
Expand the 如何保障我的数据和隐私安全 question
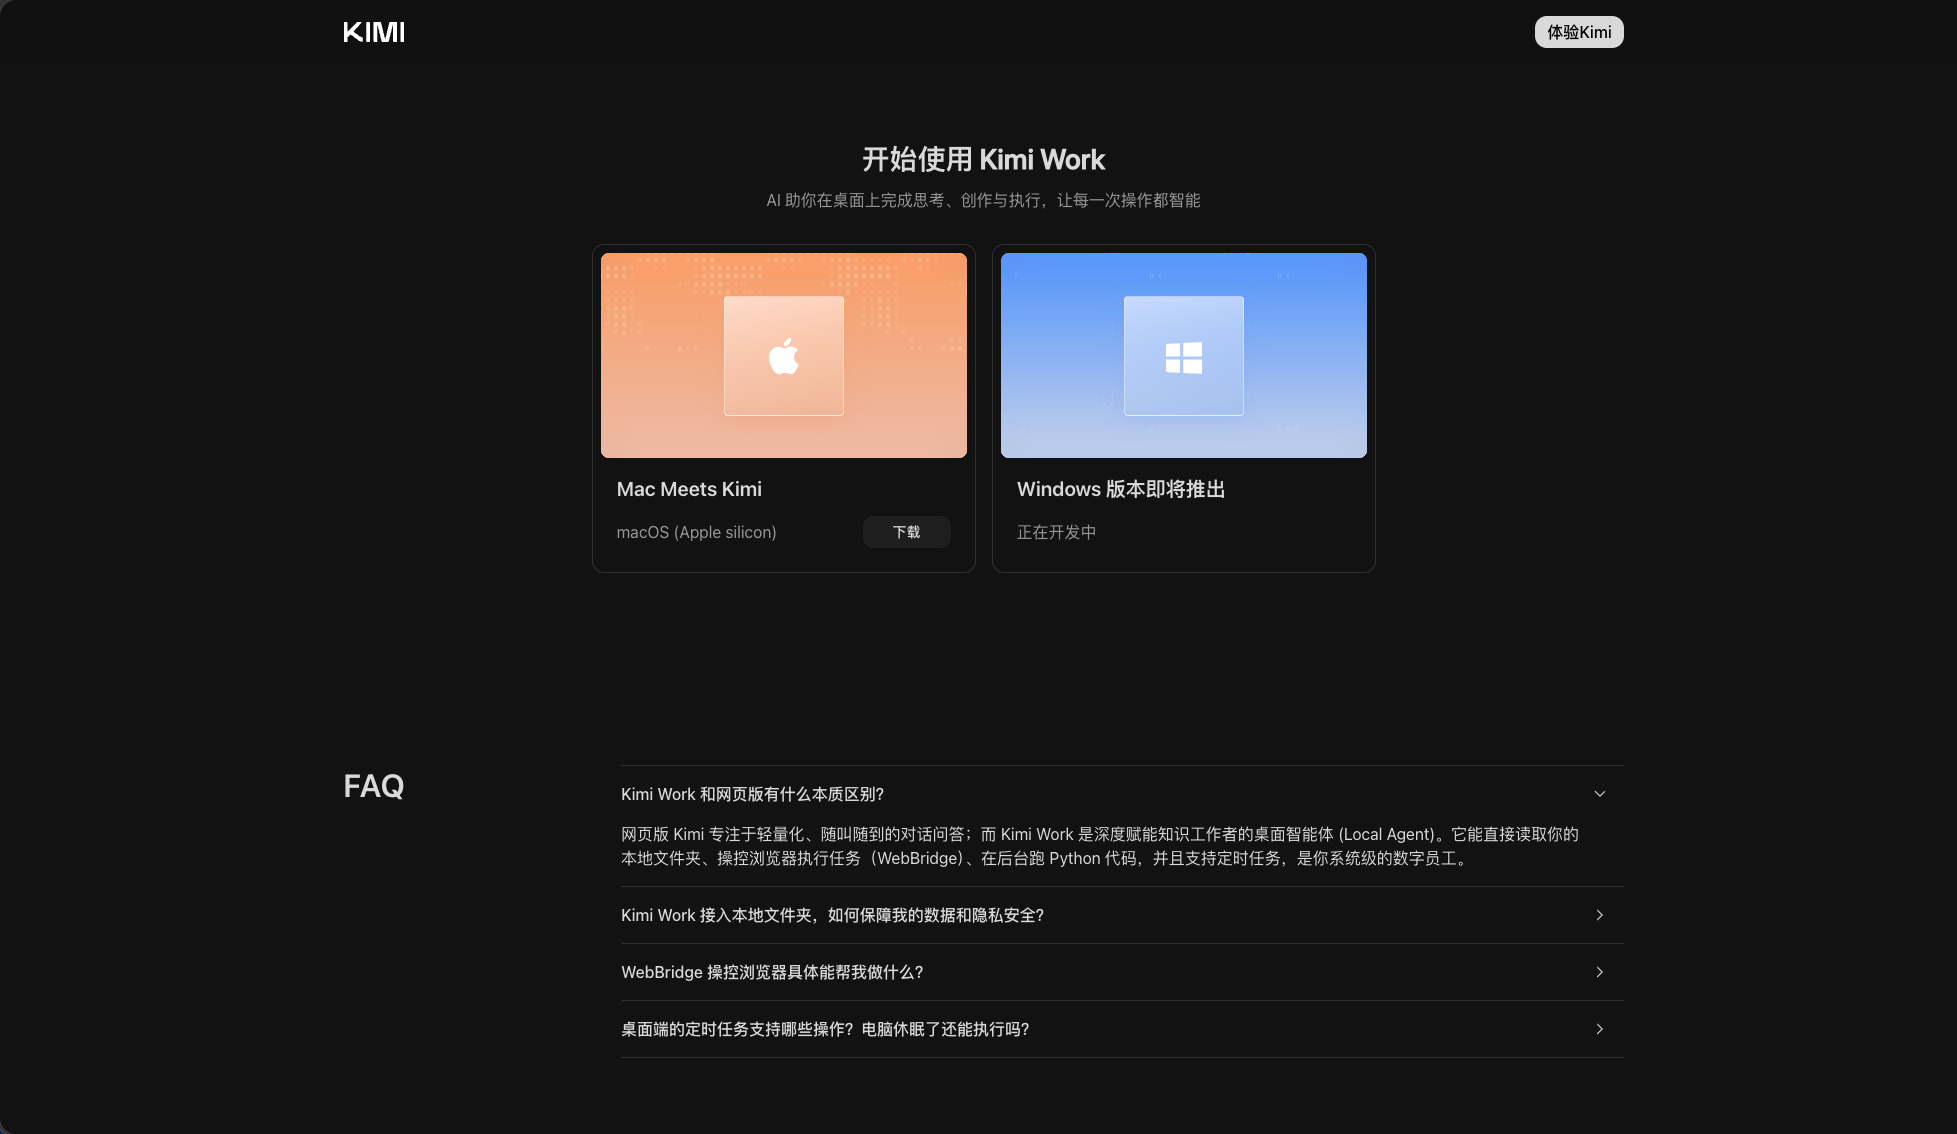[1122, 915]
